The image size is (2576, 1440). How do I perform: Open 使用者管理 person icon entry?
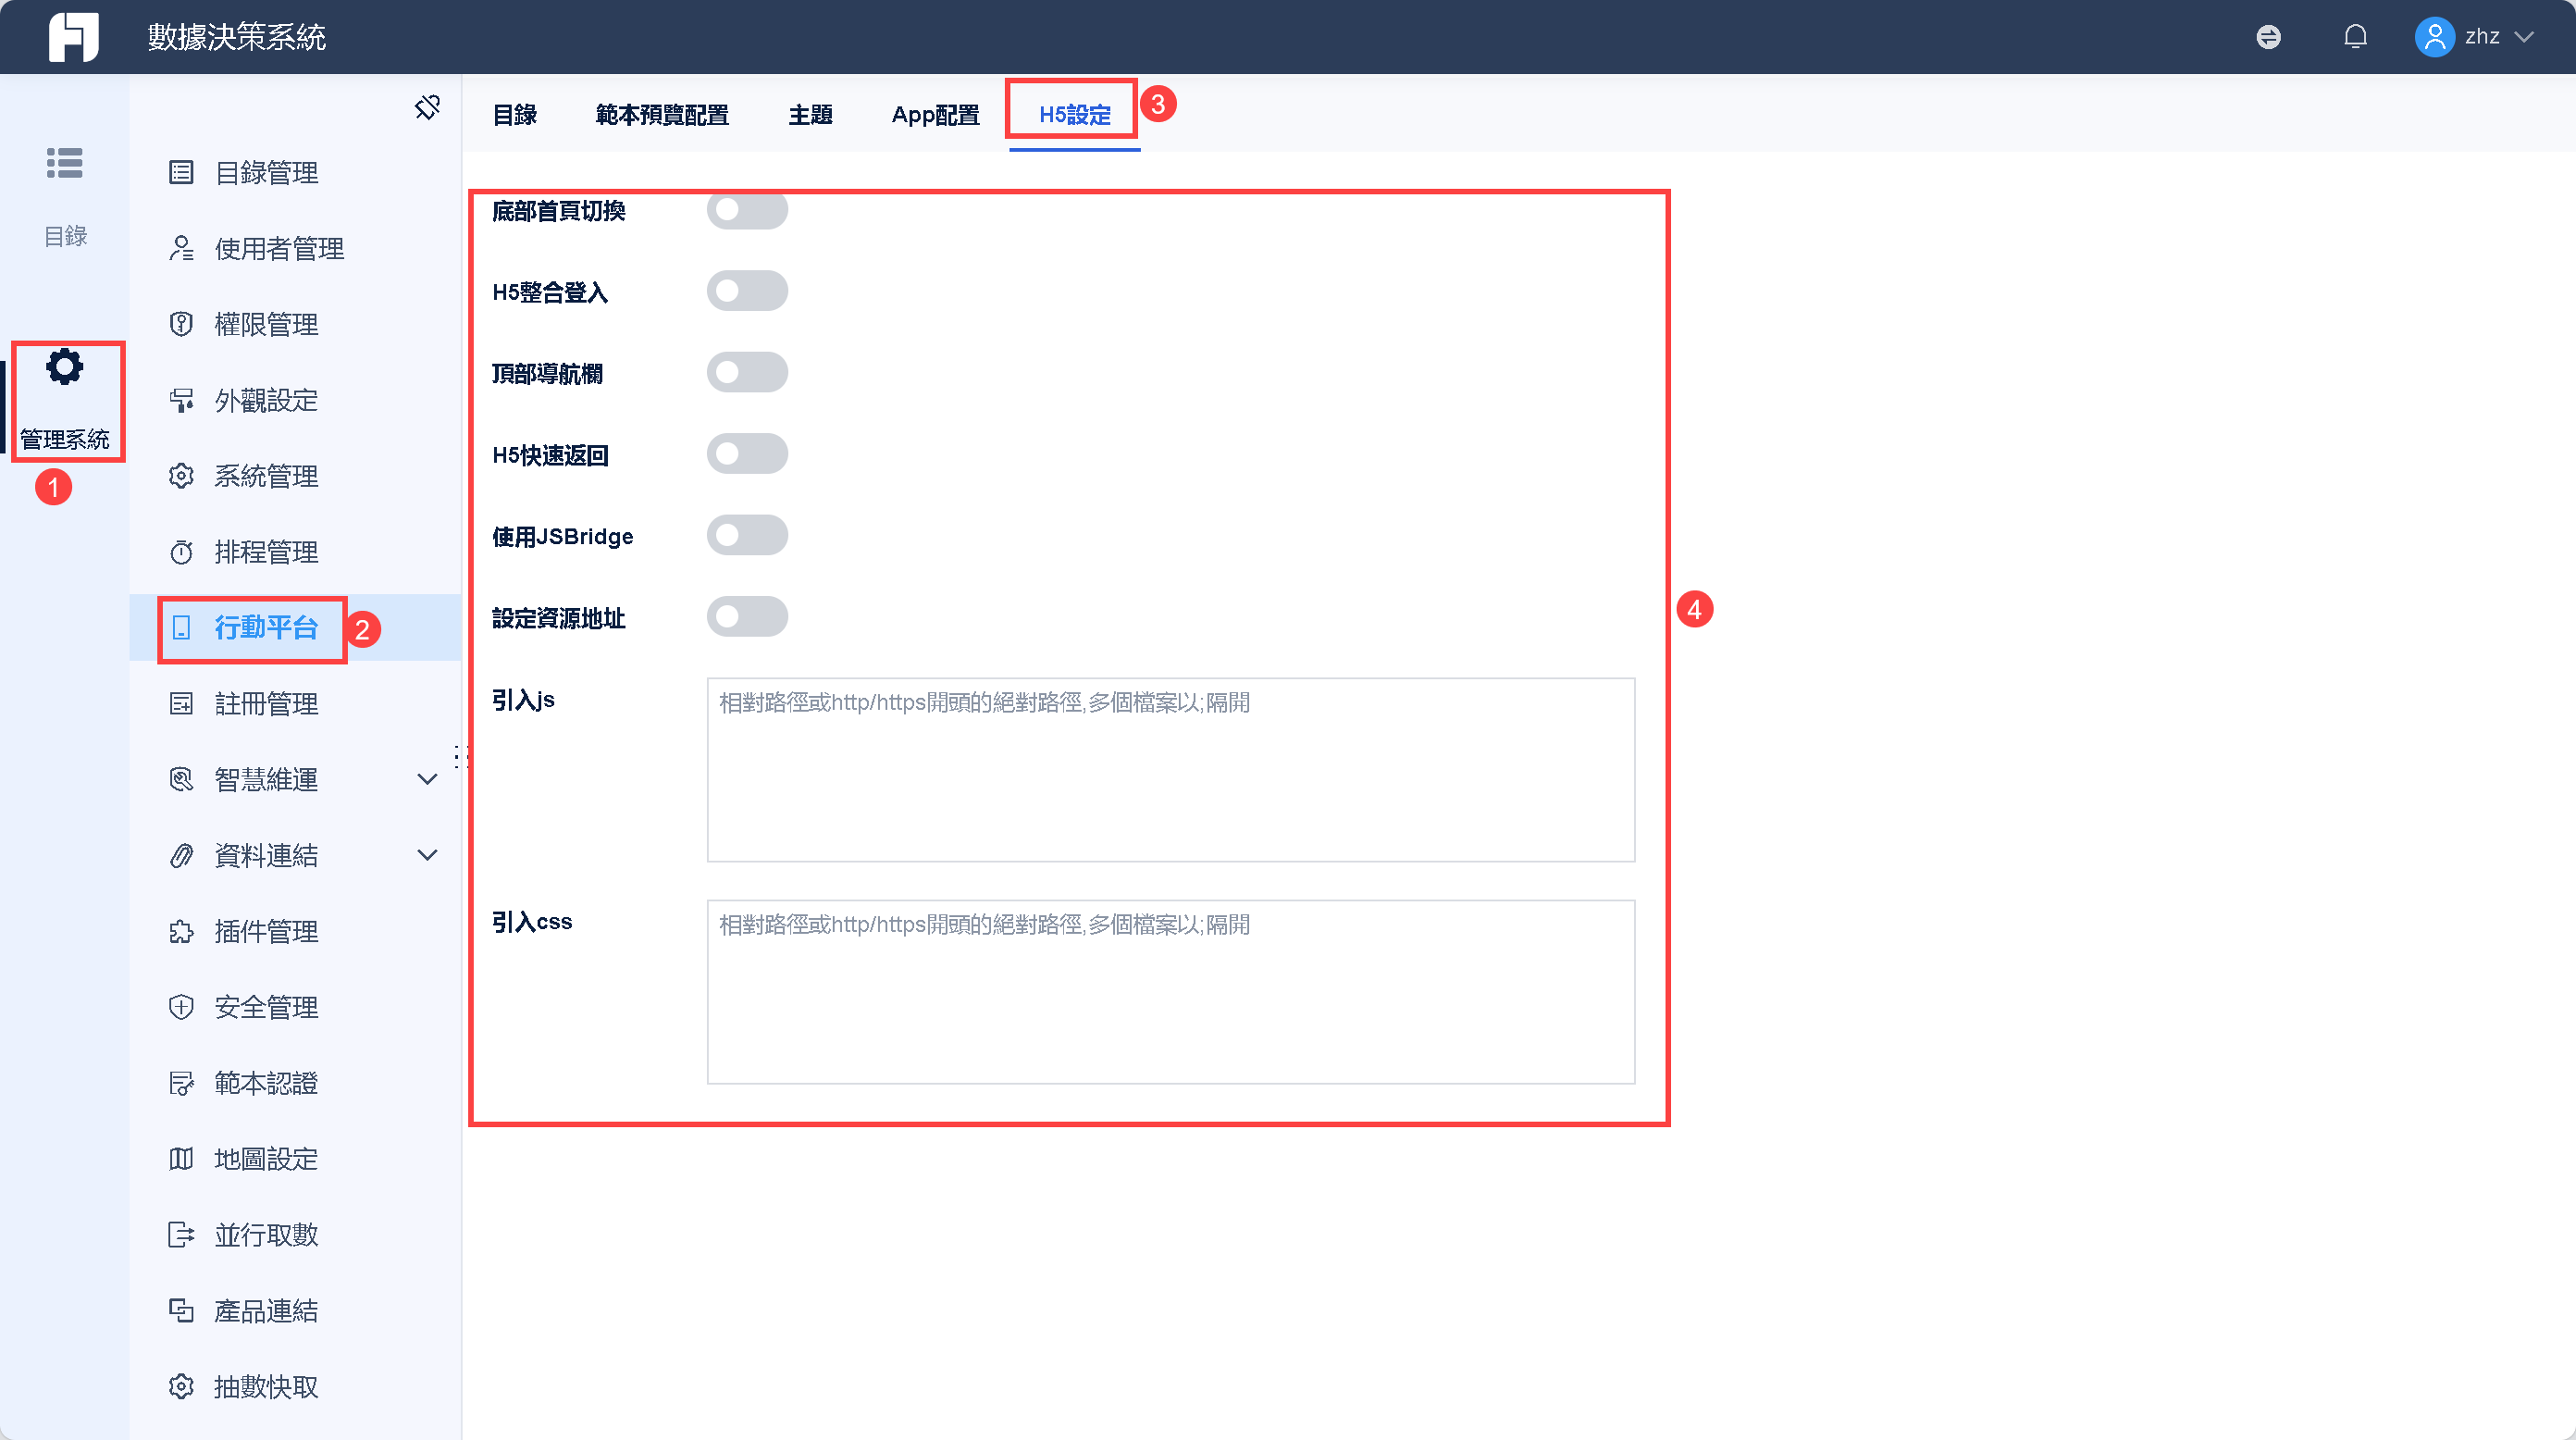point(181,248)
